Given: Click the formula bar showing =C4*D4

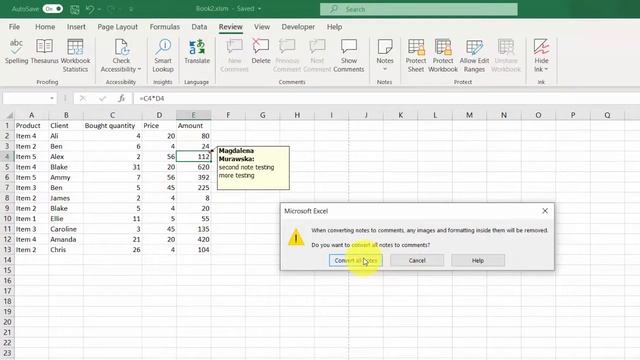Looking at the screenshot, I should tap(386, 98).
